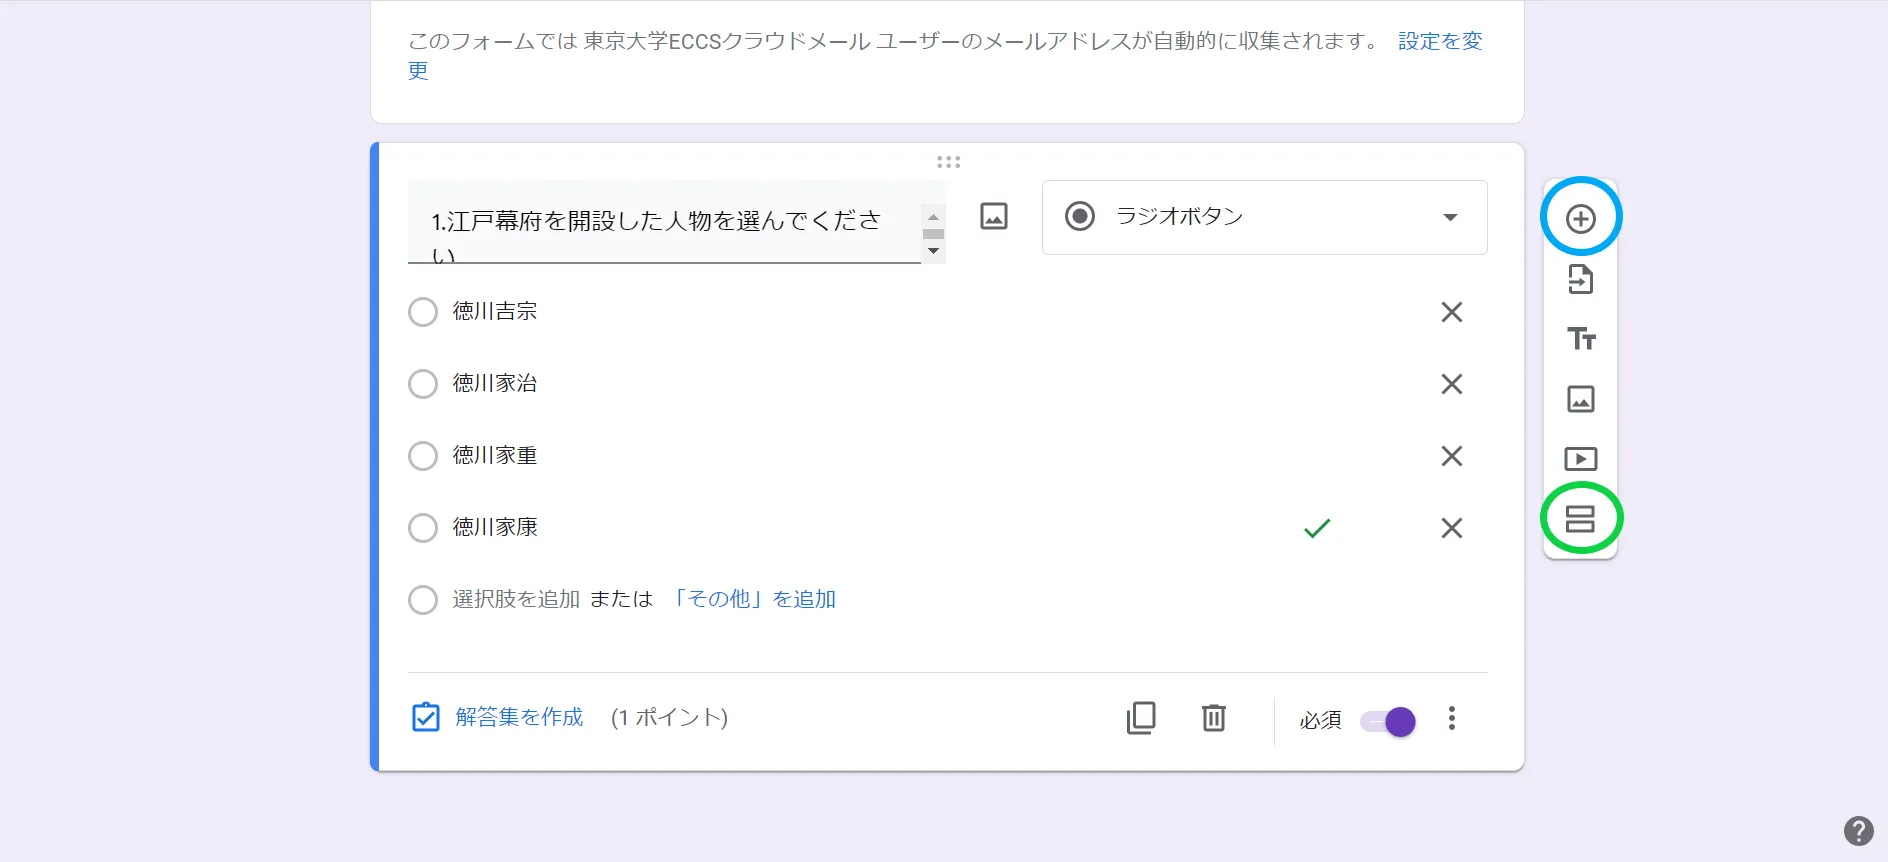This screenshot has height=862, width=1888.
Task: Select the 徳川家康 radio option
Action: coord(423,528)
